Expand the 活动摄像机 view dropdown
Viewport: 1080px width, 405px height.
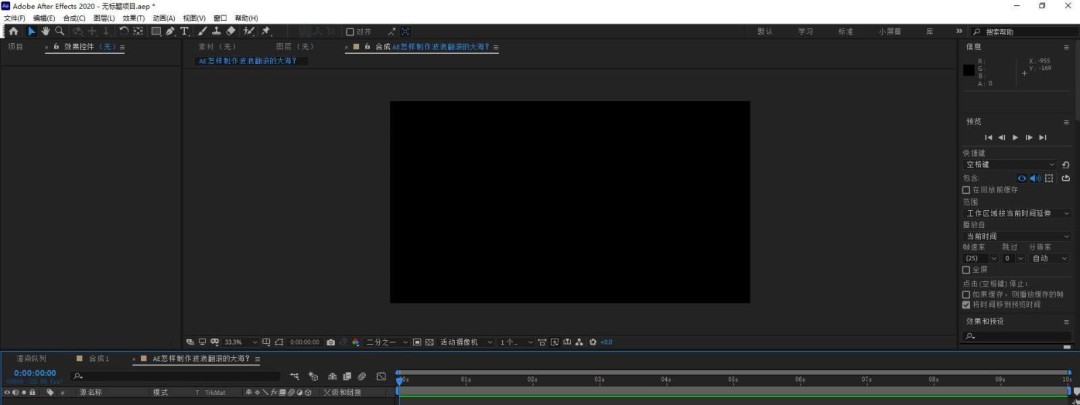point(467,342)
